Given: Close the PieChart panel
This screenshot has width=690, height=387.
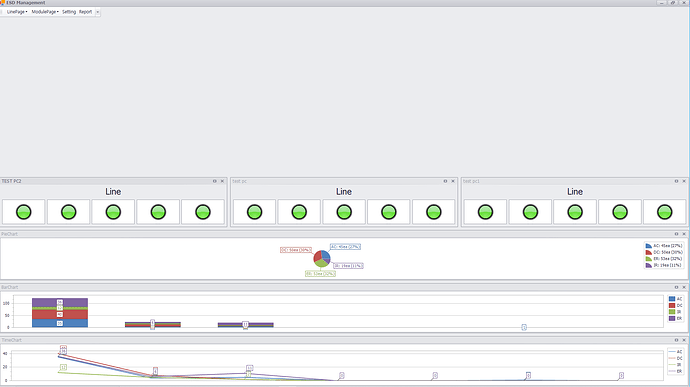Looking at the screenshot, I should pyautogui.click(x=684, y=234).
